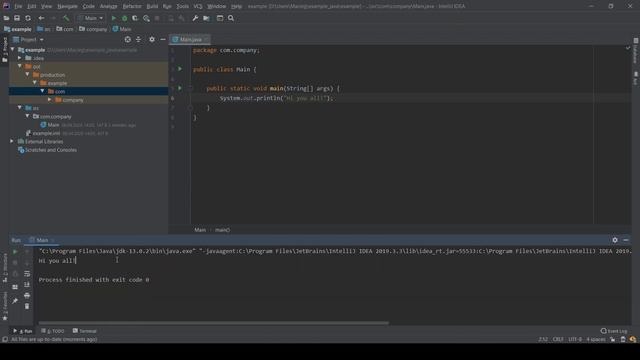Screen dimensions: 640x360
Task: Click the Profiler run icon in toolbar
Action: tap(146, 18)
